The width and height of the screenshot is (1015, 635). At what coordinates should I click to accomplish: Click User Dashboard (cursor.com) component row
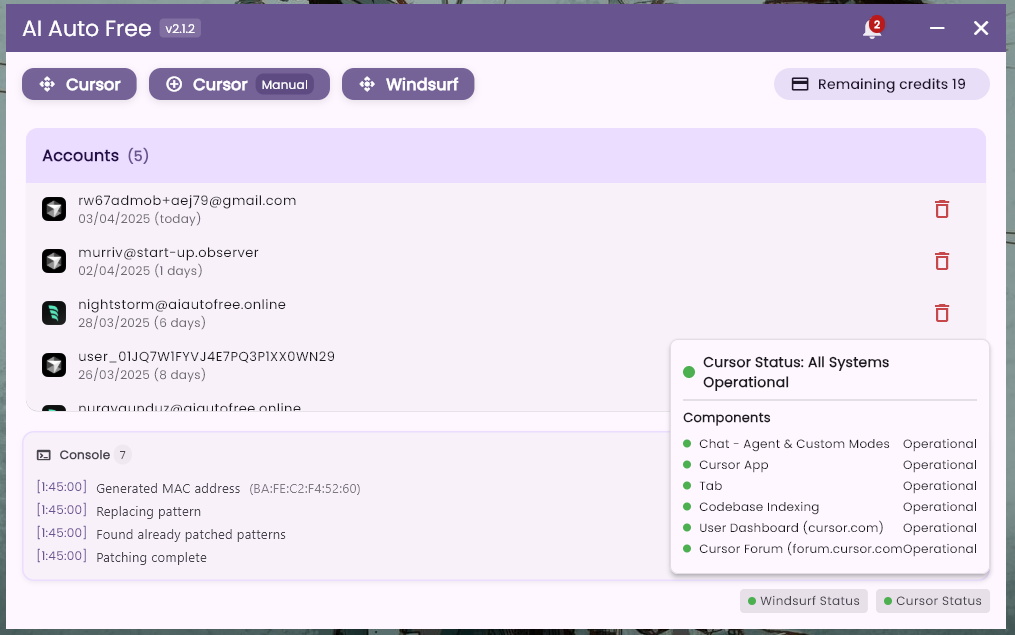click(x=830, y=528)
